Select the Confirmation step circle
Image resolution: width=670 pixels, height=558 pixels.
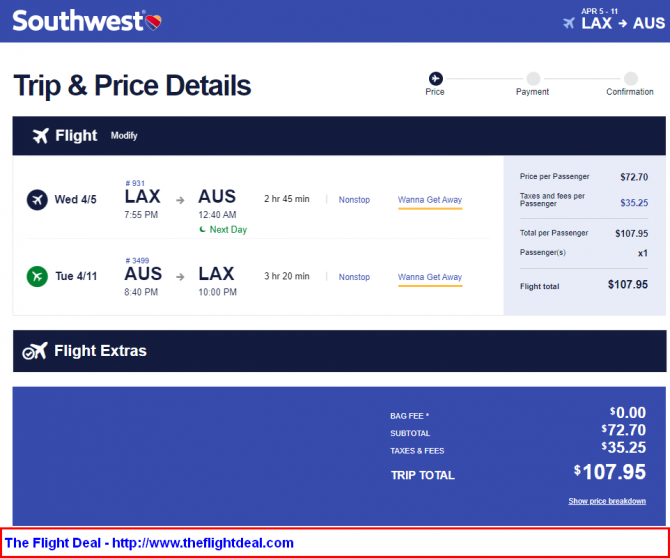point(631,79)
